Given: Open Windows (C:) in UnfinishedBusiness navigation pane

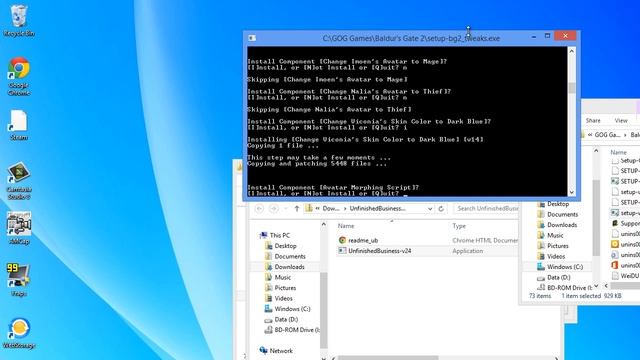Looking at the screenshot, I should pyautogui.click(x=287, y=309).
